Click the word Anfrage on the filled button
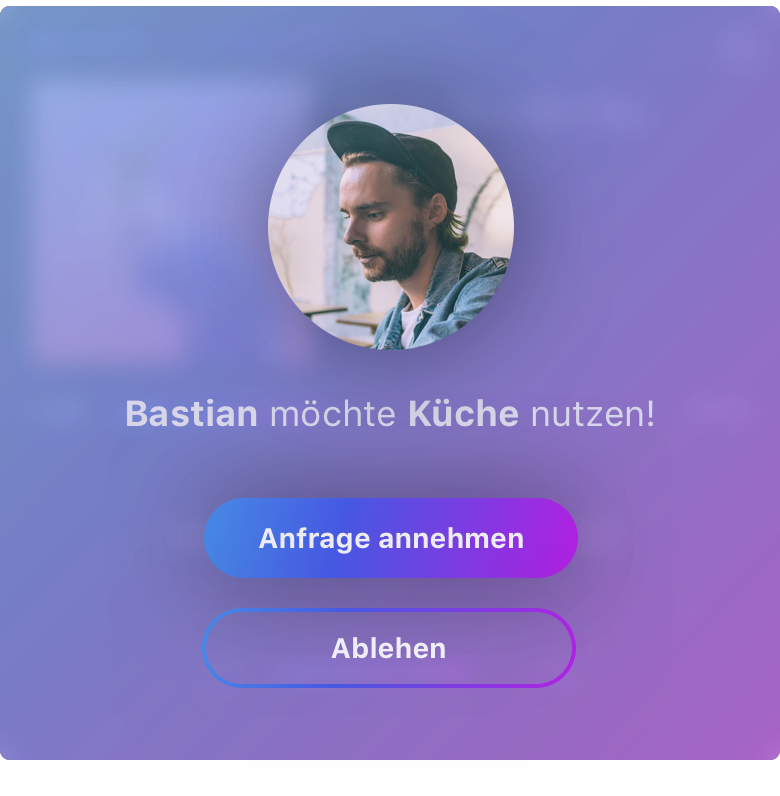The width and height of the screenshot is (780, 796). point(314,540)
